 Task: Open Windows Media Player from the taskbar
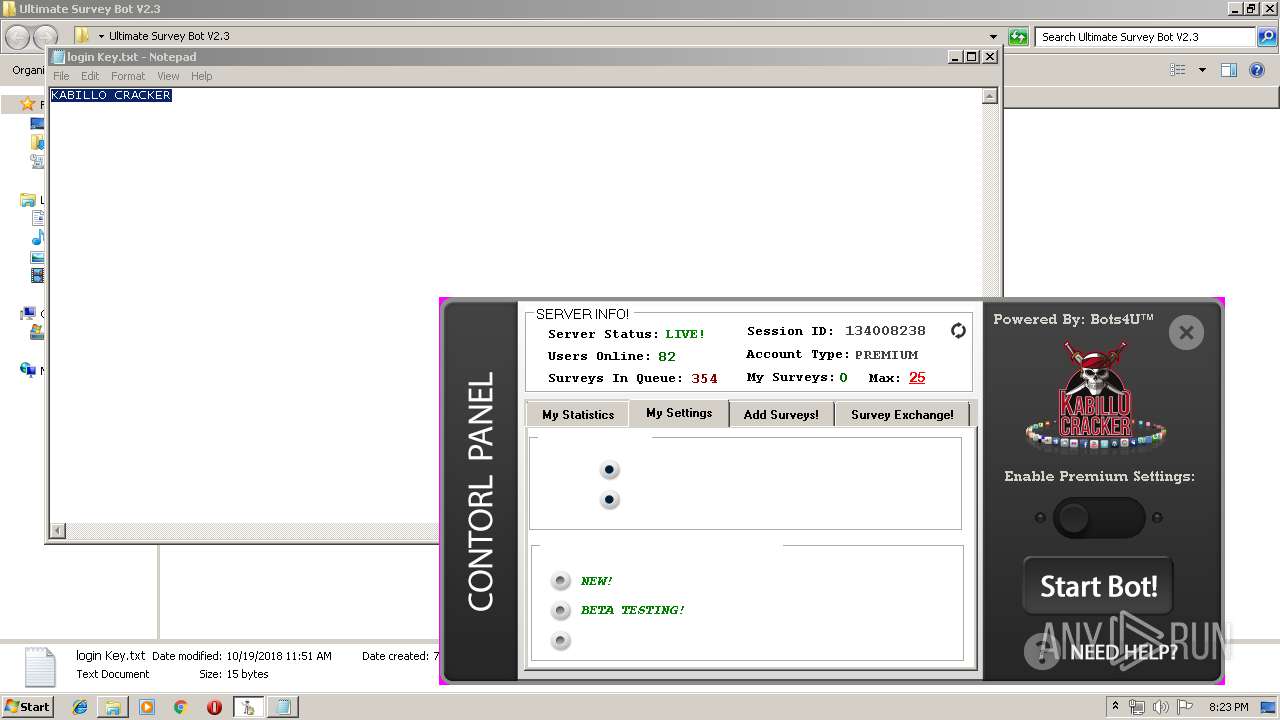click(x=147, y=707)
